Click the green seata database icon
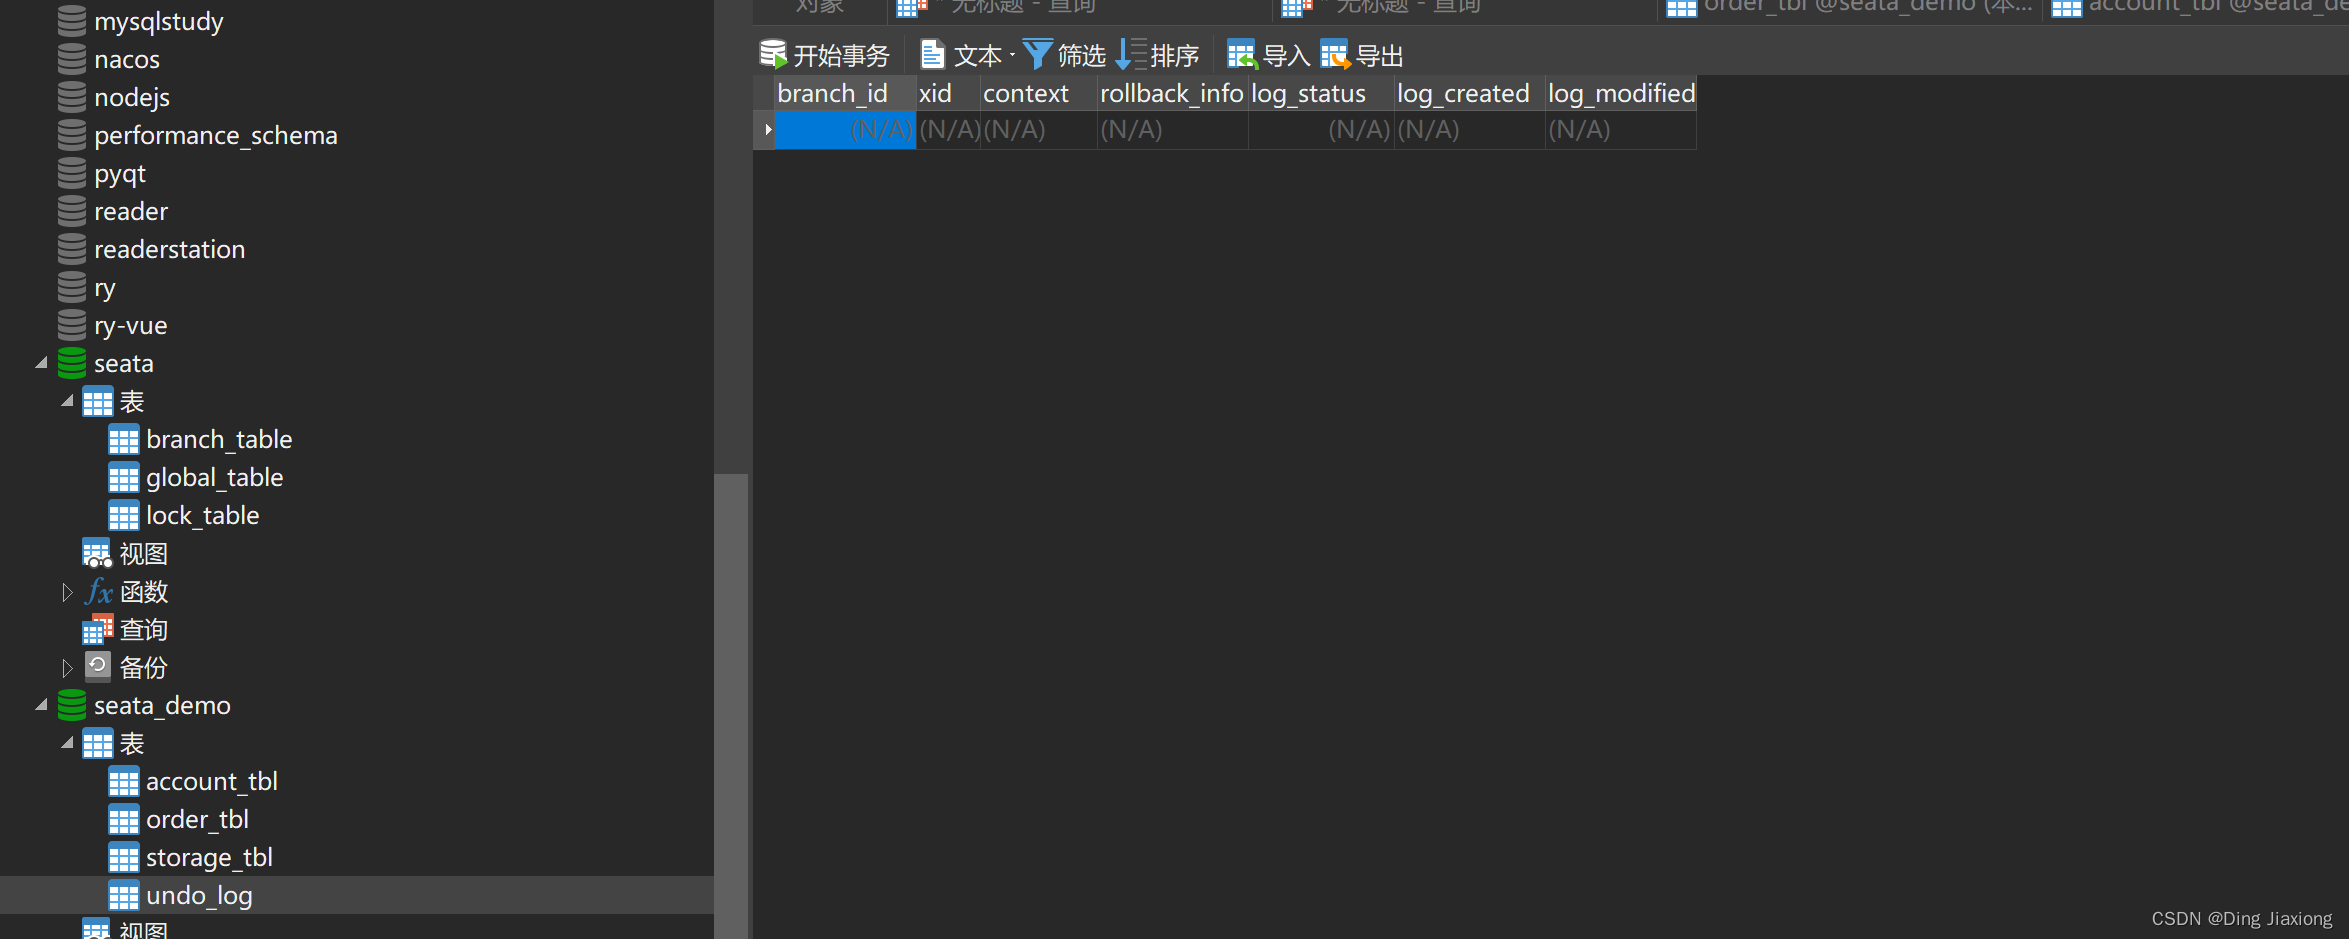Viewport: 2349px width, 939px height. 72,363
